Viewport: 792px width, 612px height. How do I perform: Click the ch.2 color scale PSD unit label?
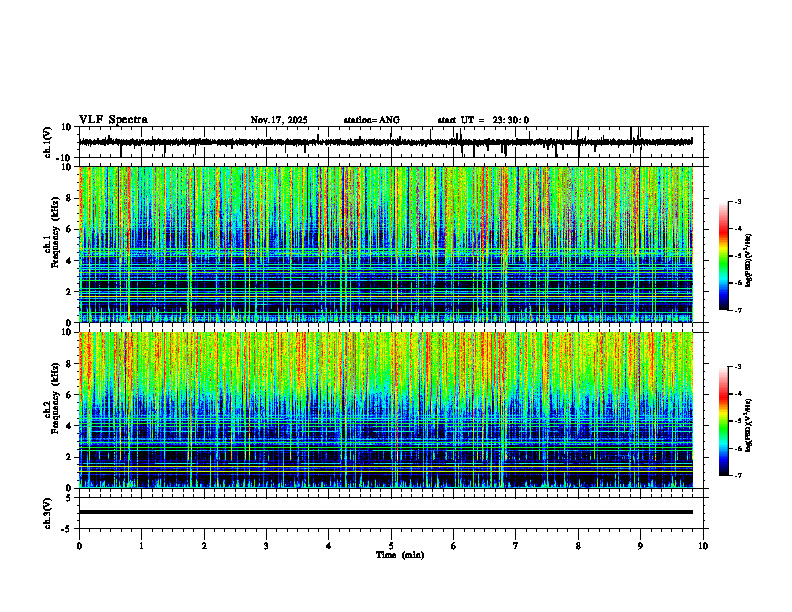pyautogui.click(x=749, y=425)
